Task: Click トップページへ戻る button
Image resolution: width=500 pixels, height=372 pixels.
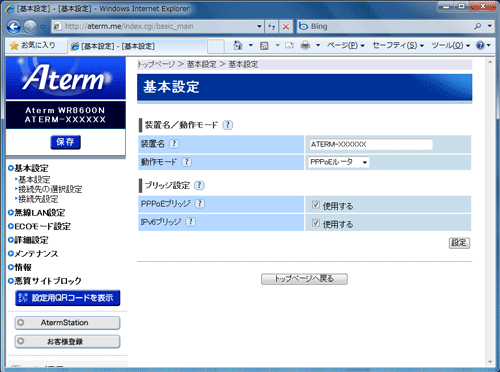Action: coord(304,279)
